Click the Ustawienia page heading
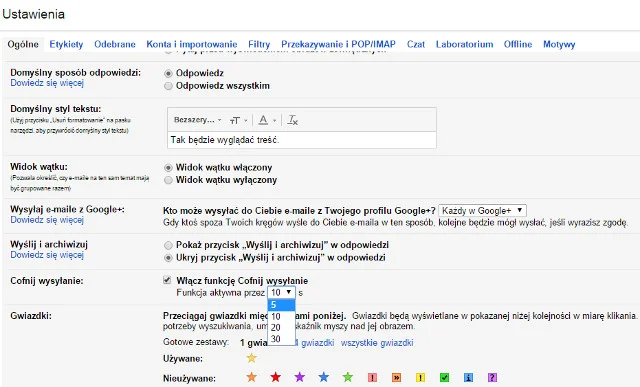The width and height of the screenshot is (640, 387). click(x=33, y=14)
